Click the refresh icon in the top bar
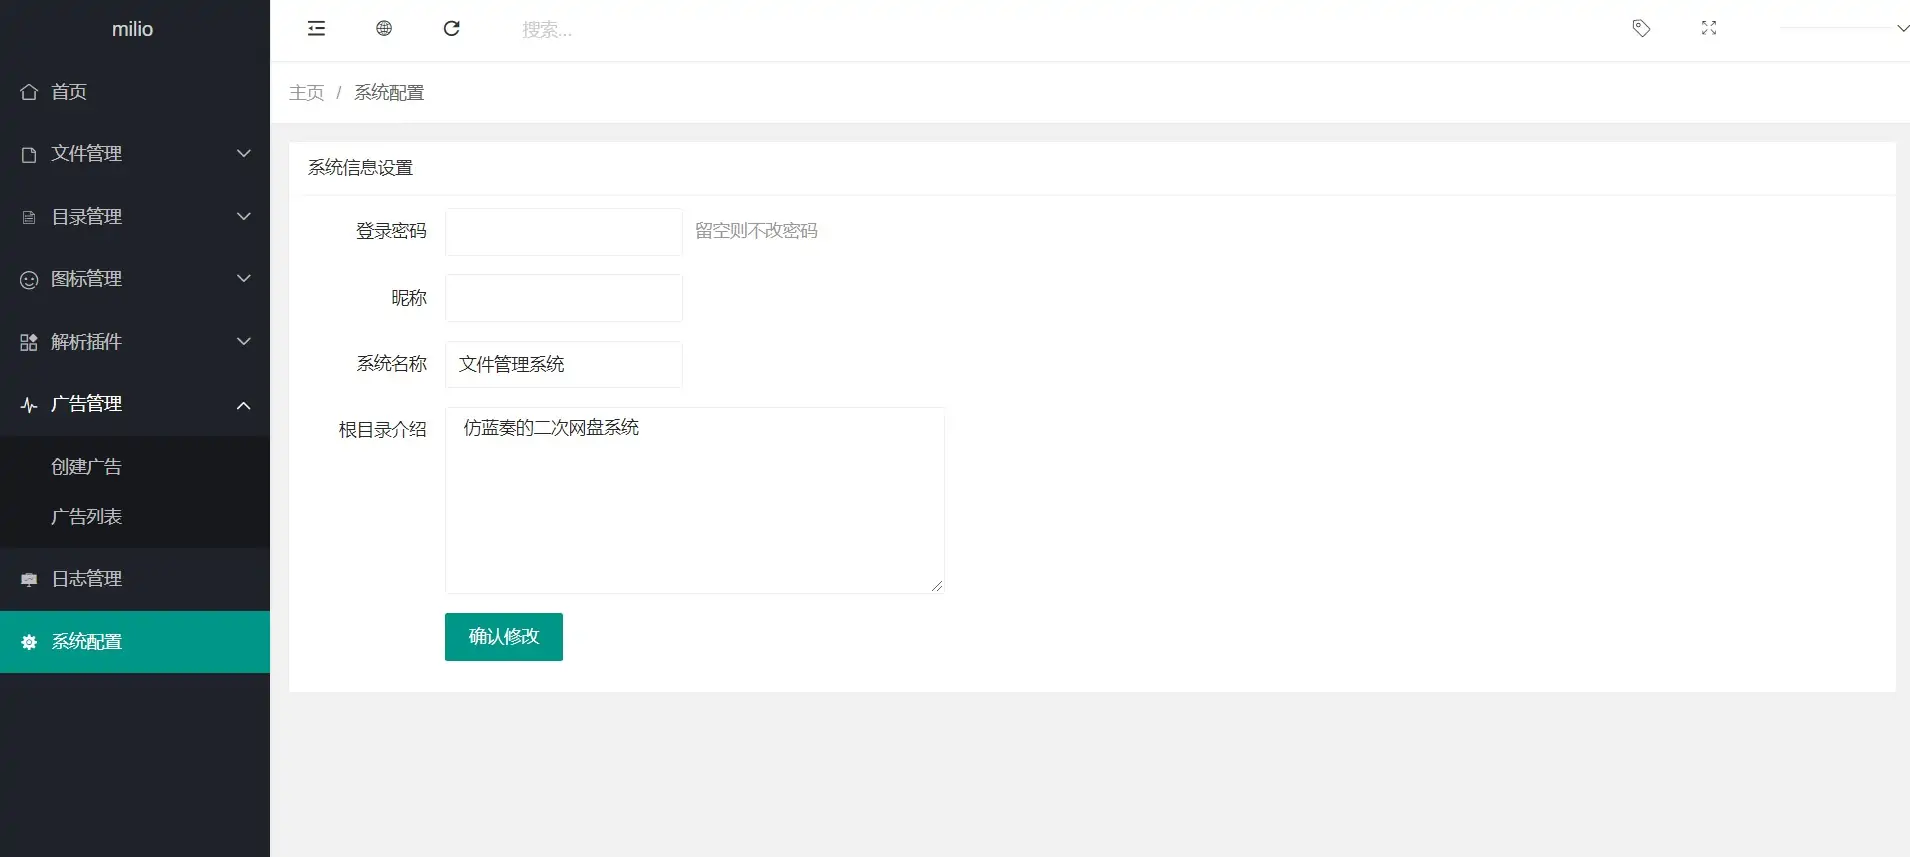The image size is (1910, 857). pos(452,28)
